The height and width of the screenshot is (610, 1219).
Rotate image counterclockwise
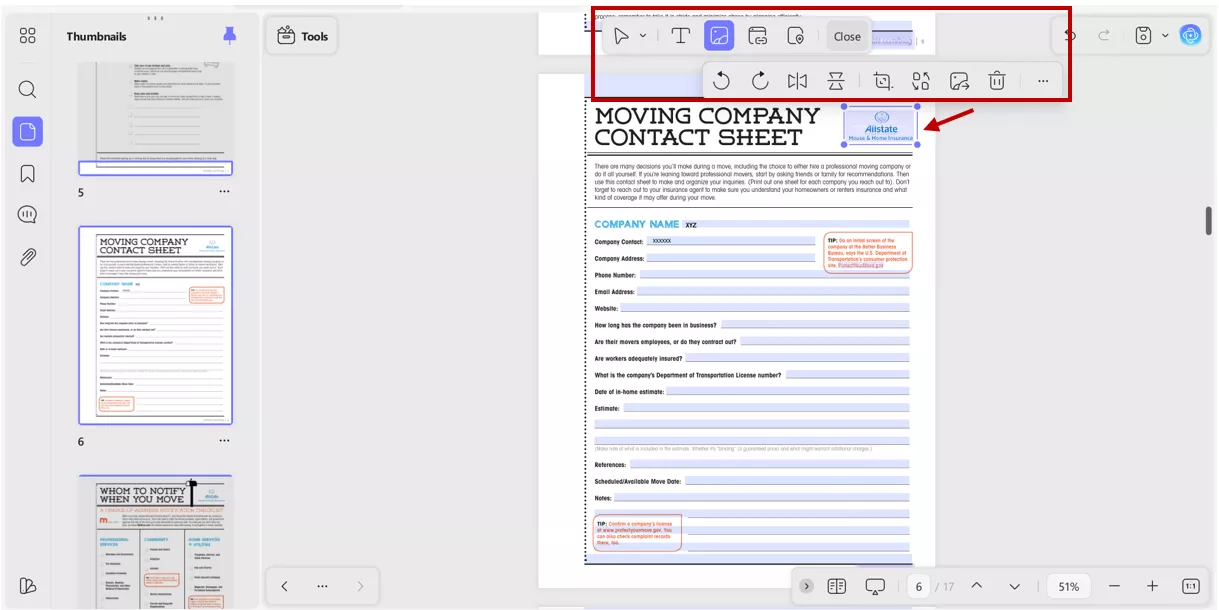[x=721, y=81]
